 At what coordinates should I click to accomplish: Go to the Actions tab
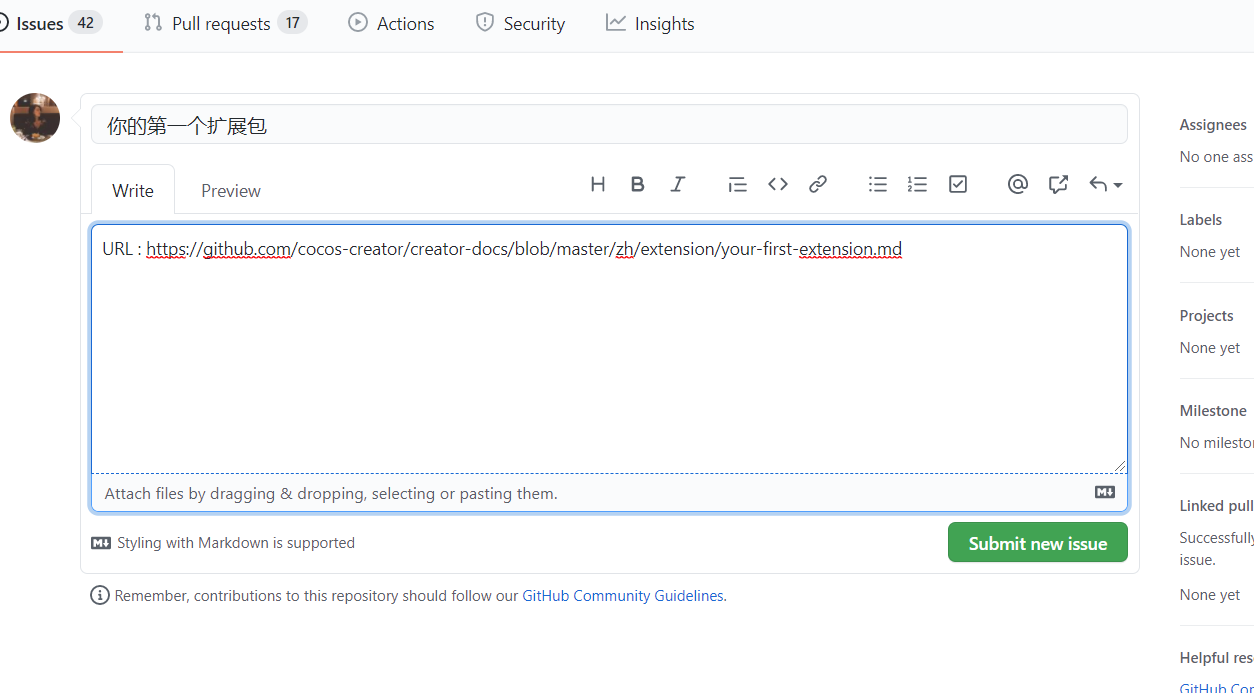391,23
